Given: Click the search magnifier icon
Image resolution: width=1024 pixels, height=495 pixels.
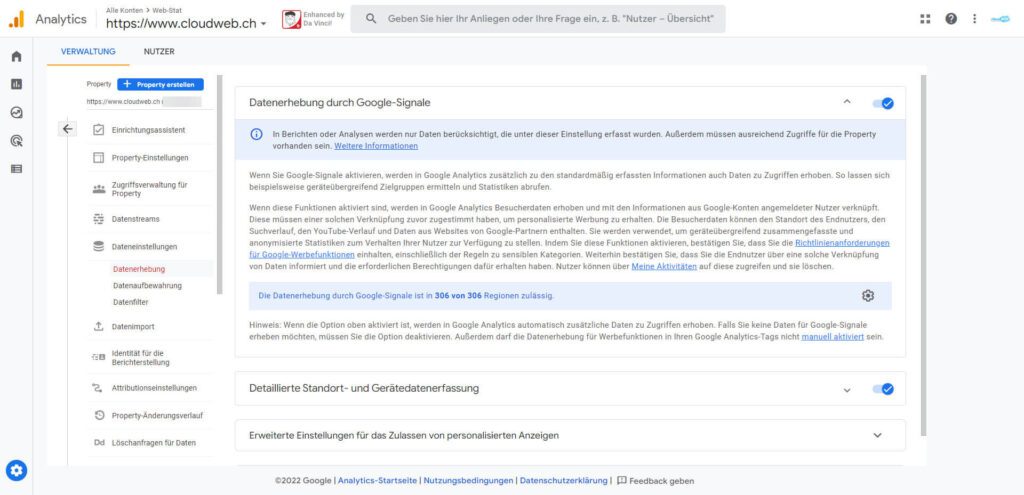Looking at the screenshot, I should (x=371, y=19).
